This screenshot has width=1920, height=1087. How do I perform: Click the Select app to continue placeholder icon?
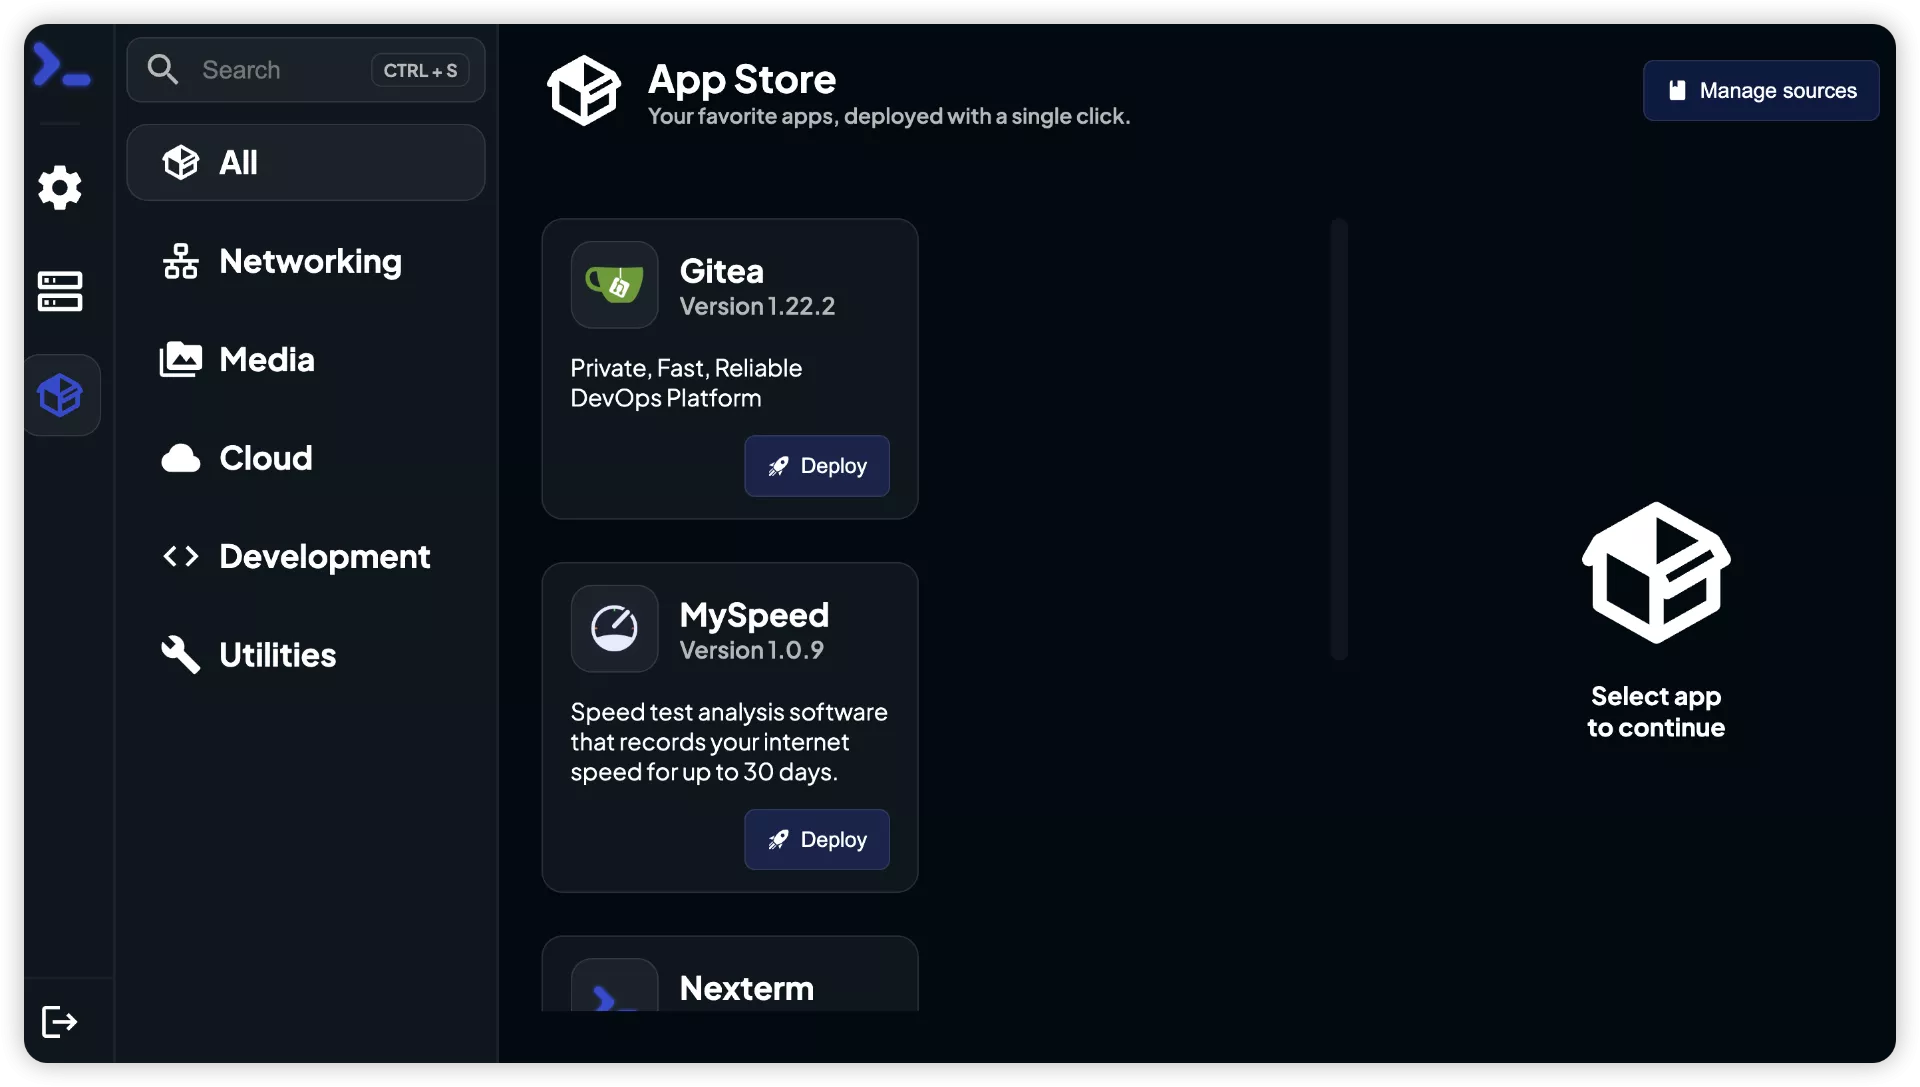[1656, 573]
